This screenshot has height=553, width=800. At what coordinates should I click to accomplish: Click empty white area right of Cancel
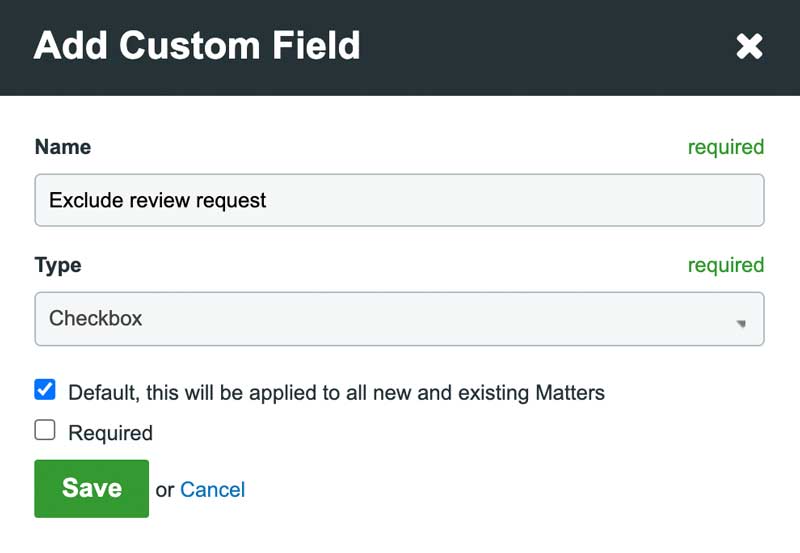(500, 490)
